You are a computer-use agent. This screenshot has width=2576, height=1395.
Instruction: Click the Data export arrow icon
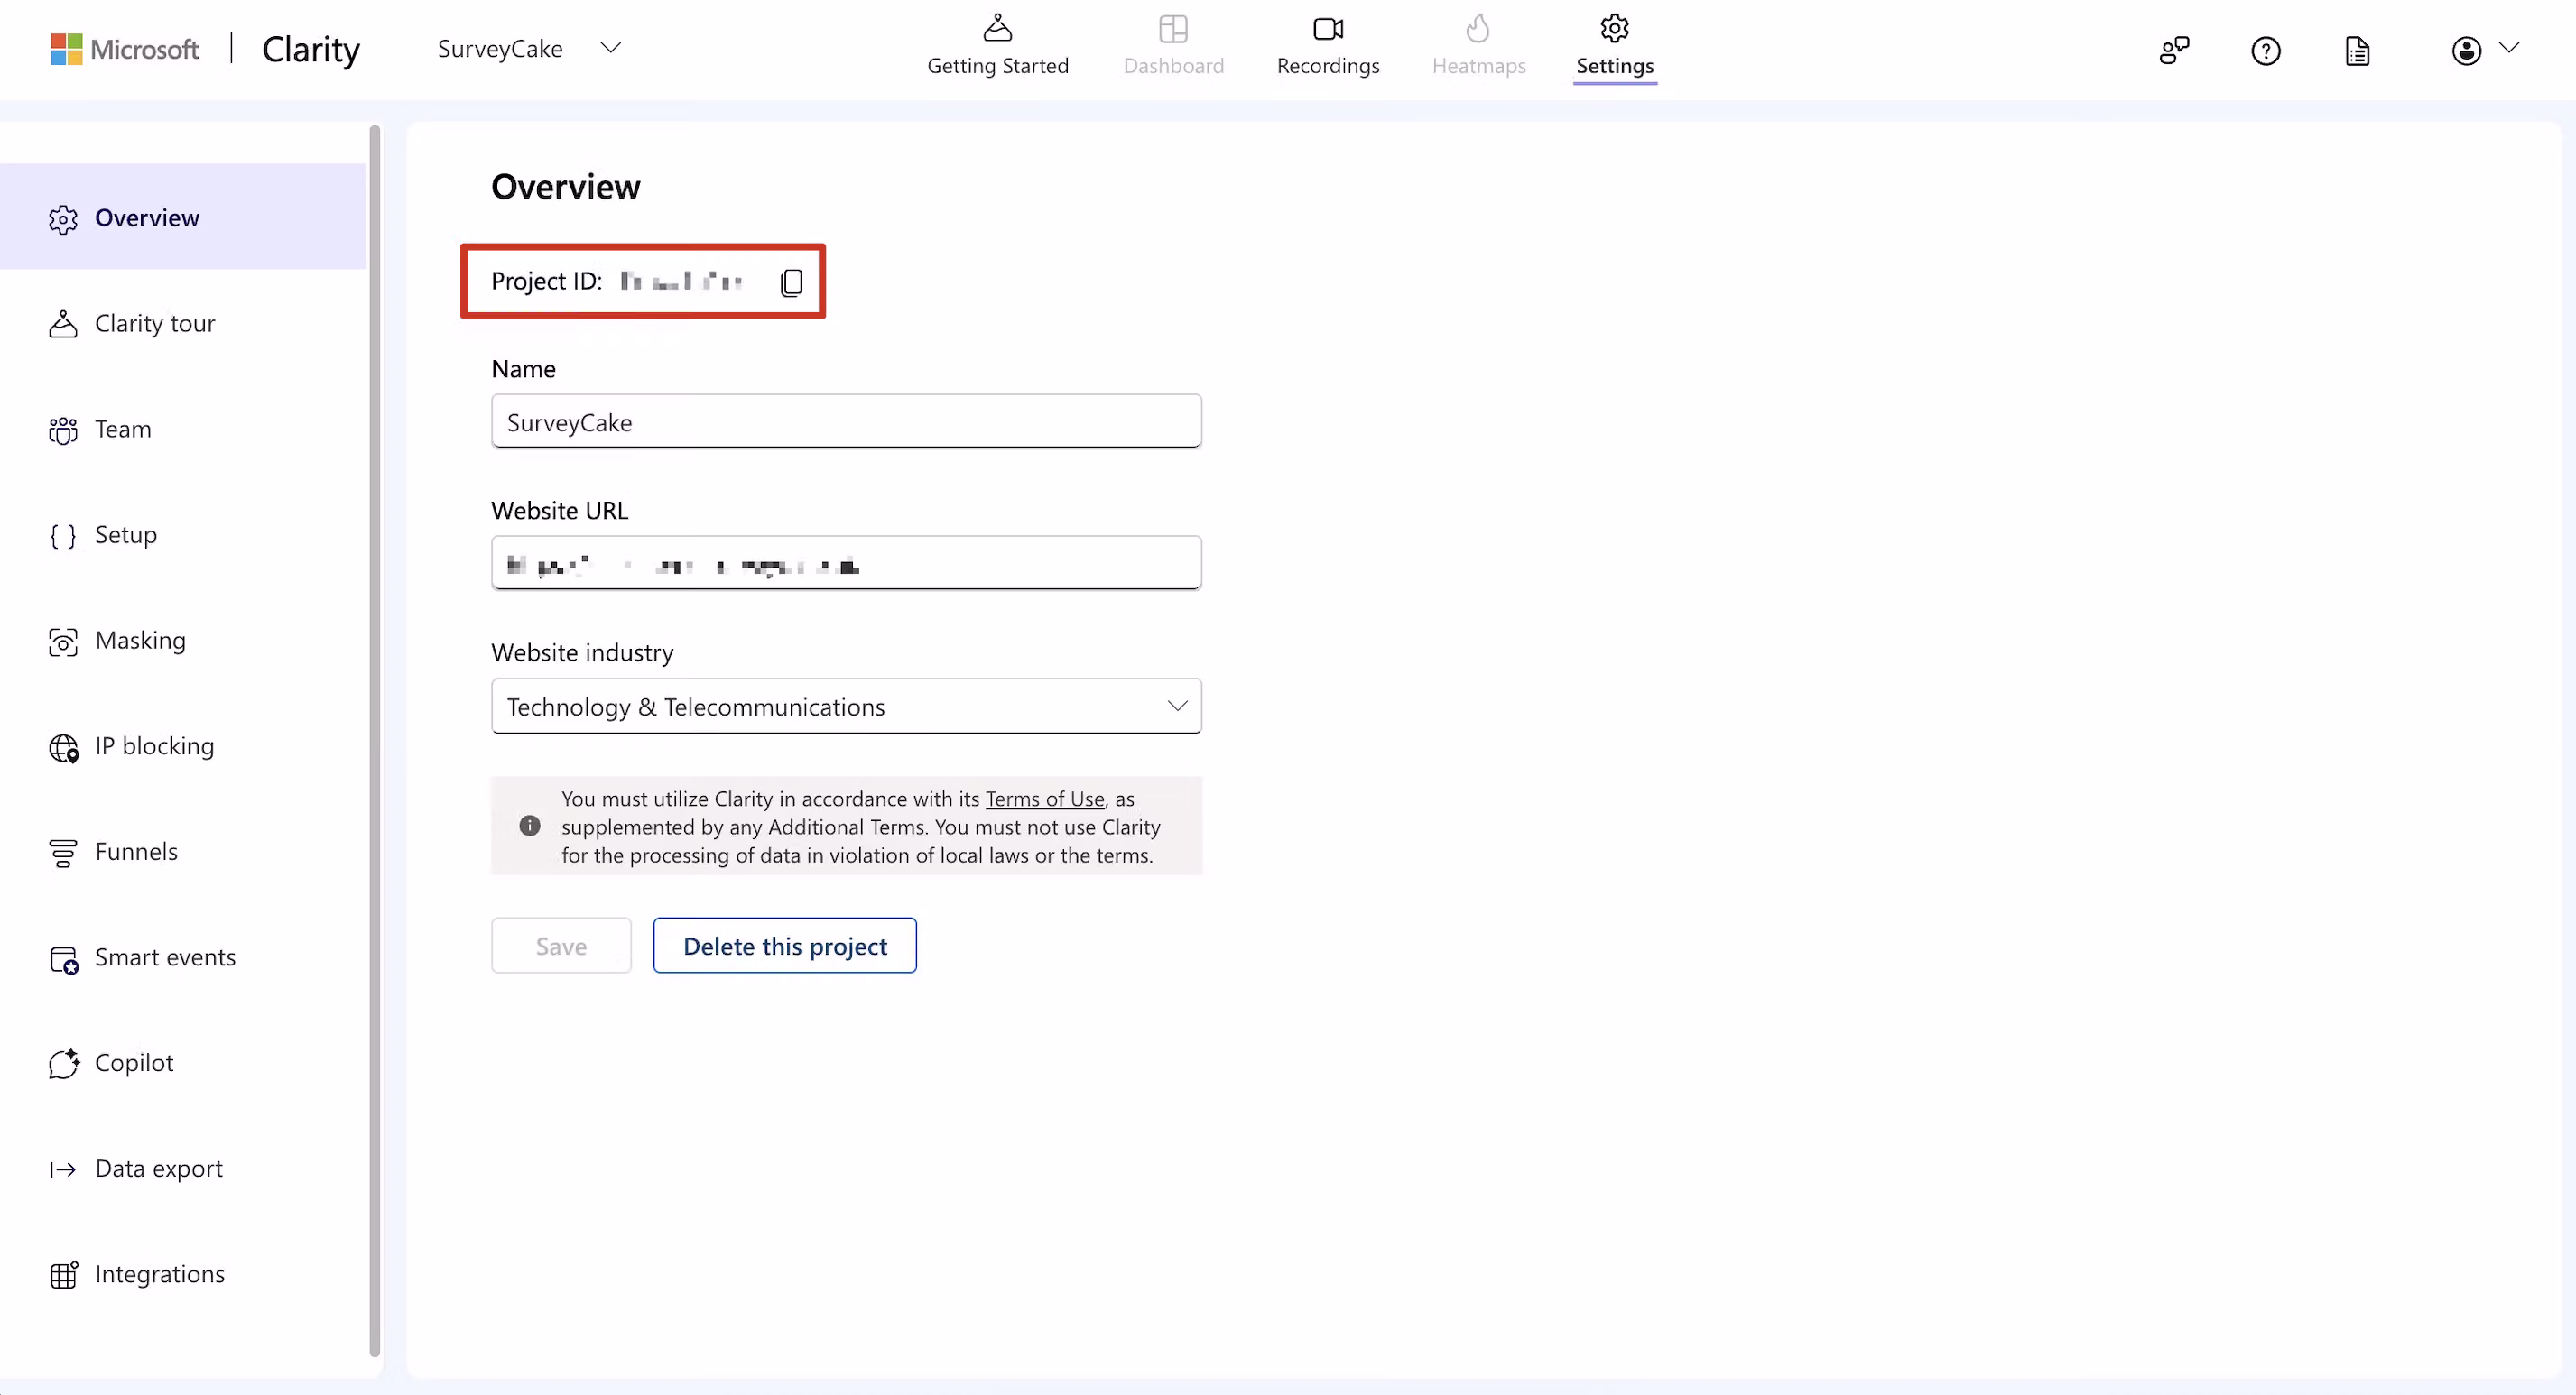click(x=63, y=1170)
